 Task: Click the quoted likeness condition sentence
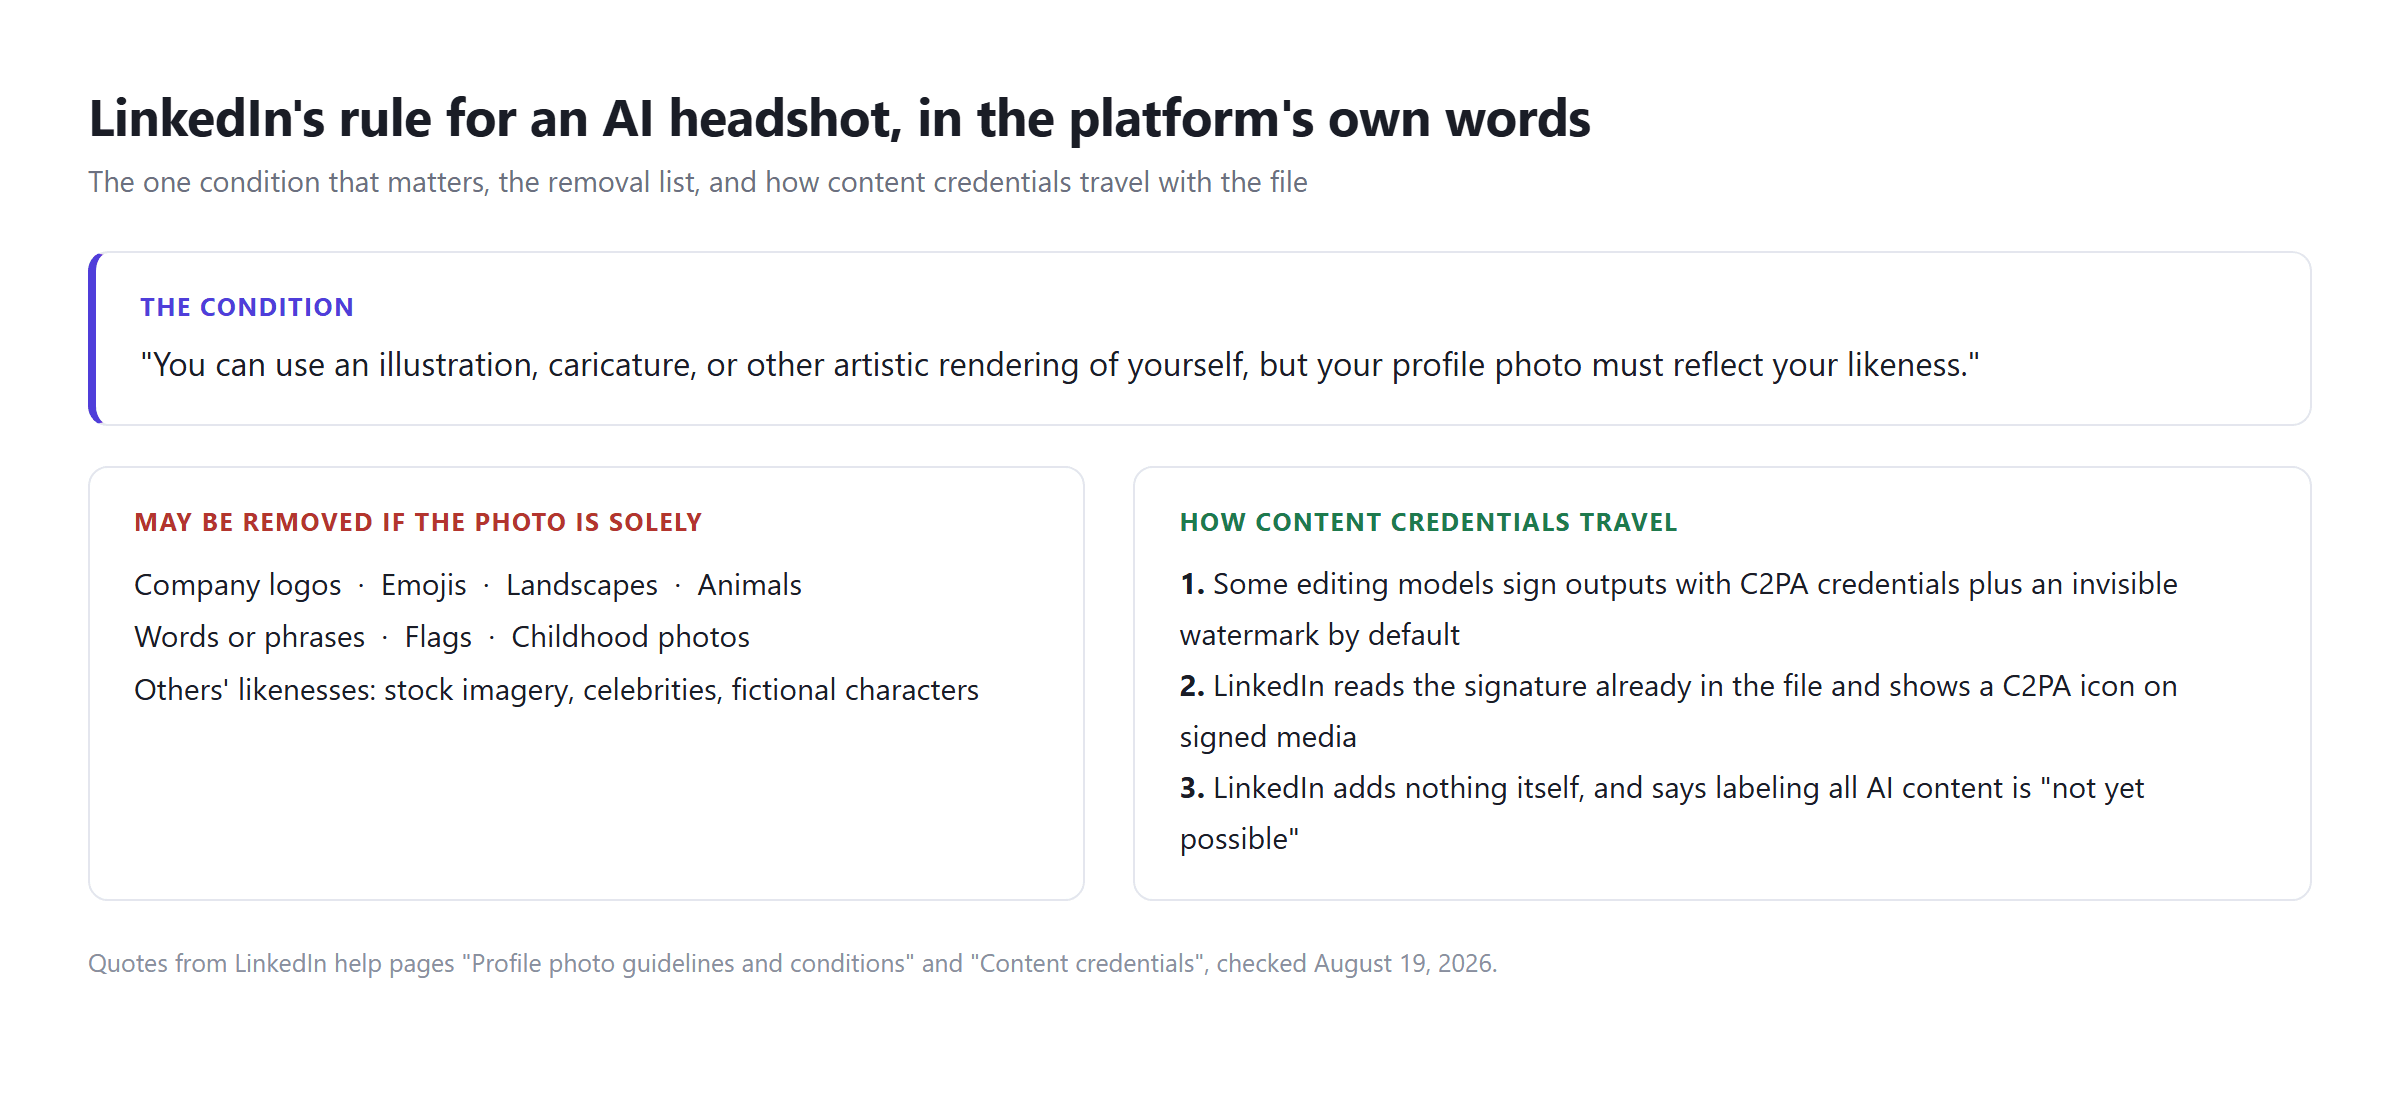(x=1059, y=365)
